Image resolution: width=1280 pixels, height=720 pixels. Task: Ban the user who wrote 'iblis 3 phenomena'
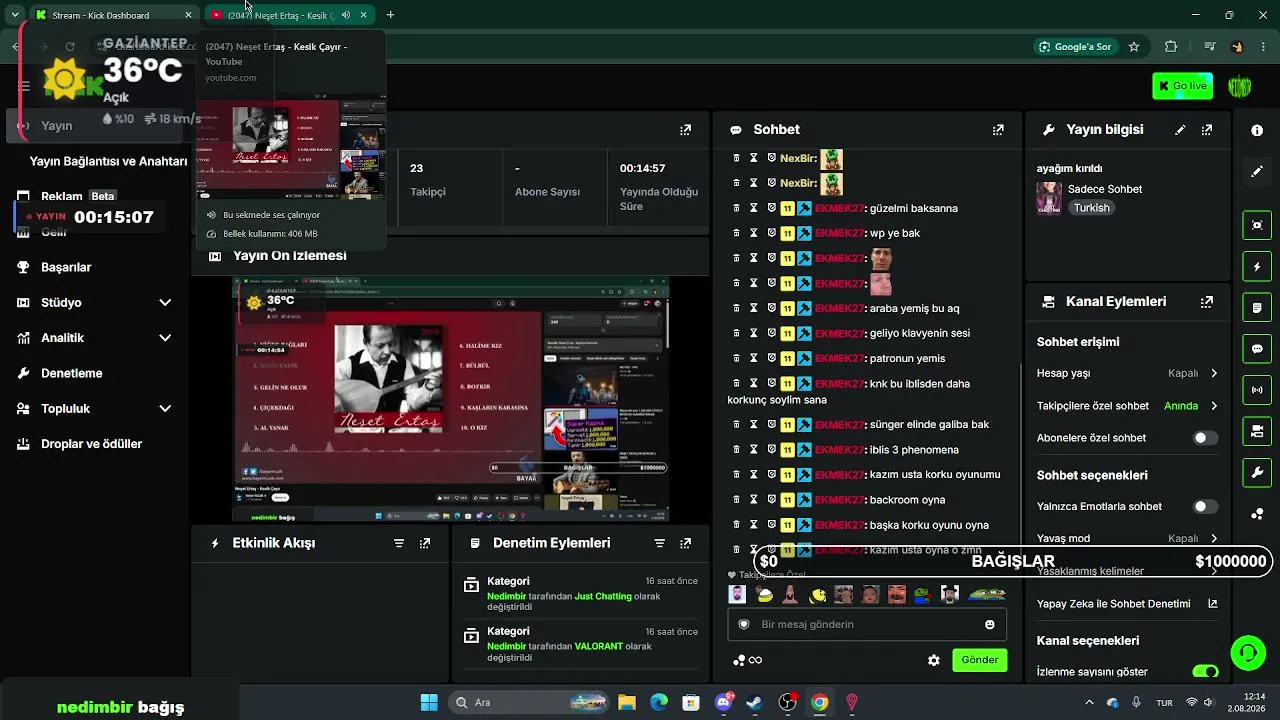pyautogui.click(x=771, y=450)
